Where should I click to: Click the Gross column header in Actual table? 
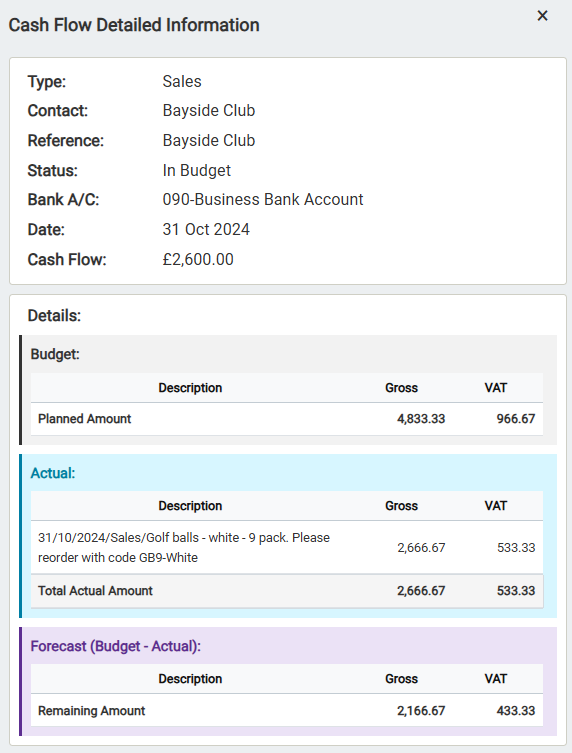(x=402, y=506)
